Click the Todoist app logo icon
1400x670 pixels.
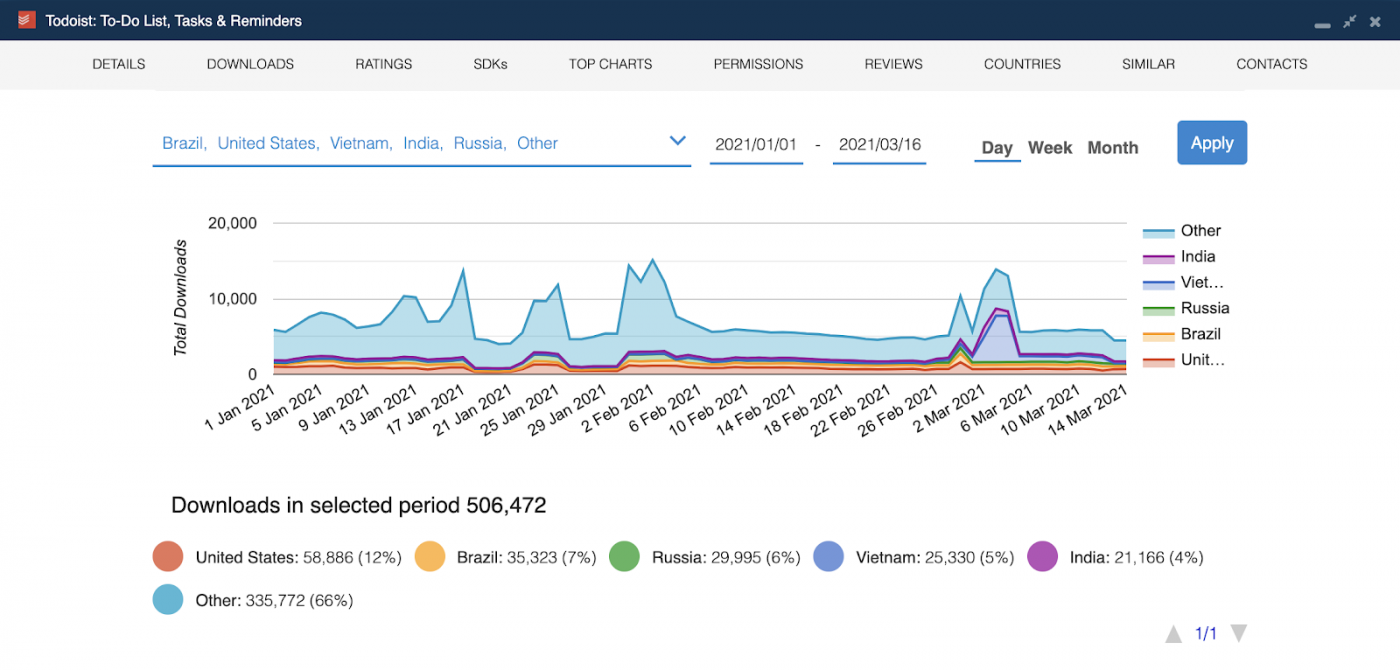[x=27, y=20]
